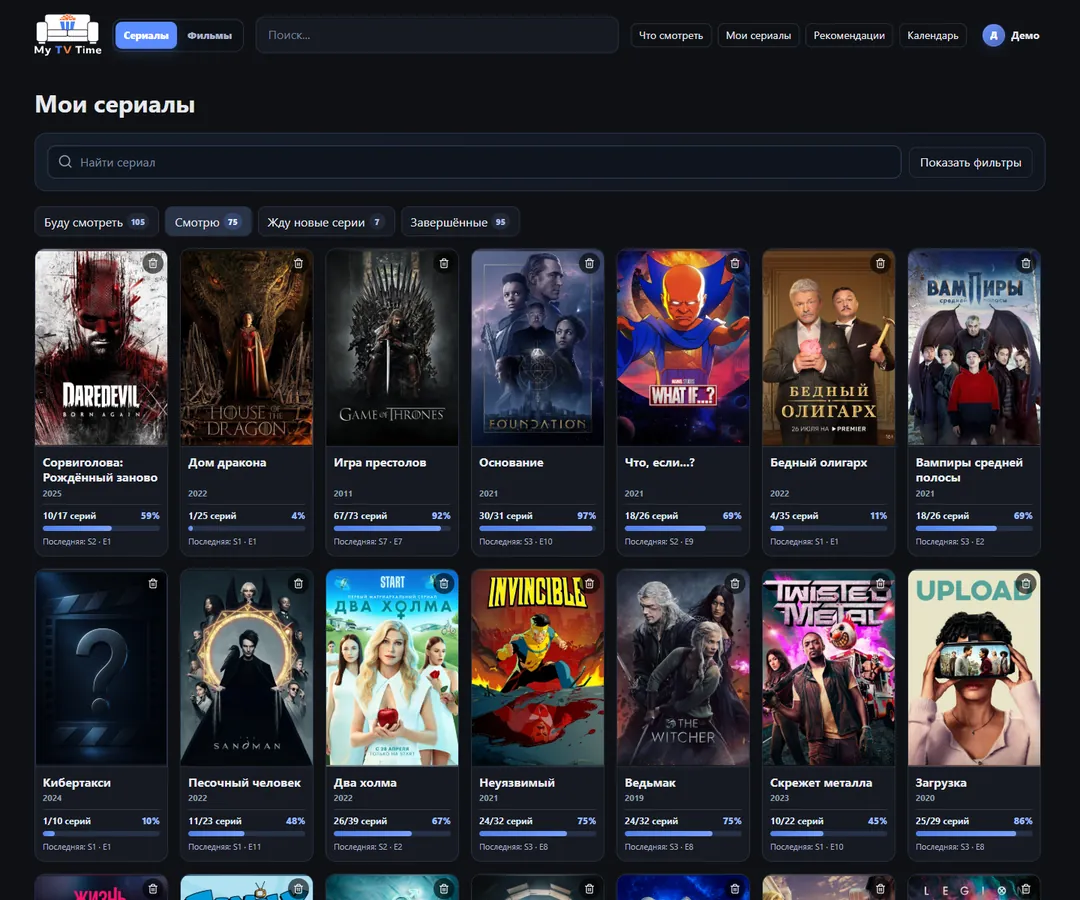This screenshot has width=1080, height=900.
Task: Click Ведьмак progress bar at 75%
Action: tap(683, 833)
